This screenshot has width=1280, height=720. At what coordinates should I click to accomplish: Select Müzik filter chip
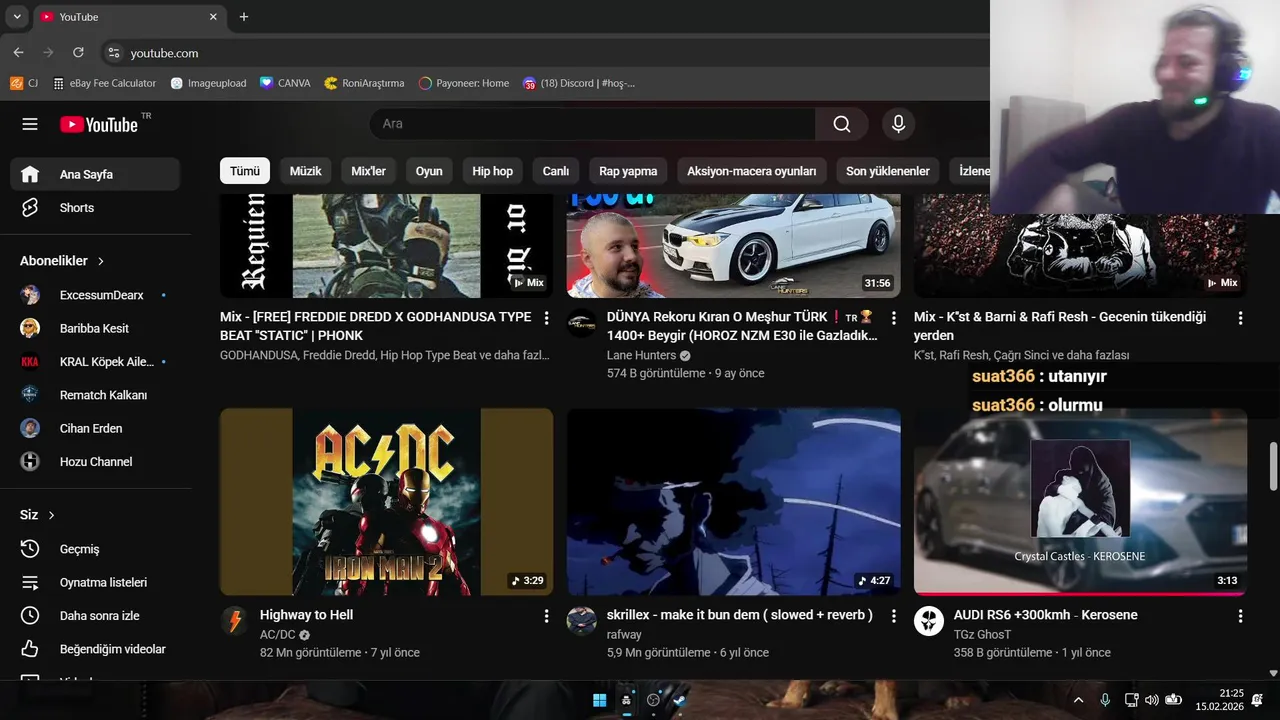point(306,171)
